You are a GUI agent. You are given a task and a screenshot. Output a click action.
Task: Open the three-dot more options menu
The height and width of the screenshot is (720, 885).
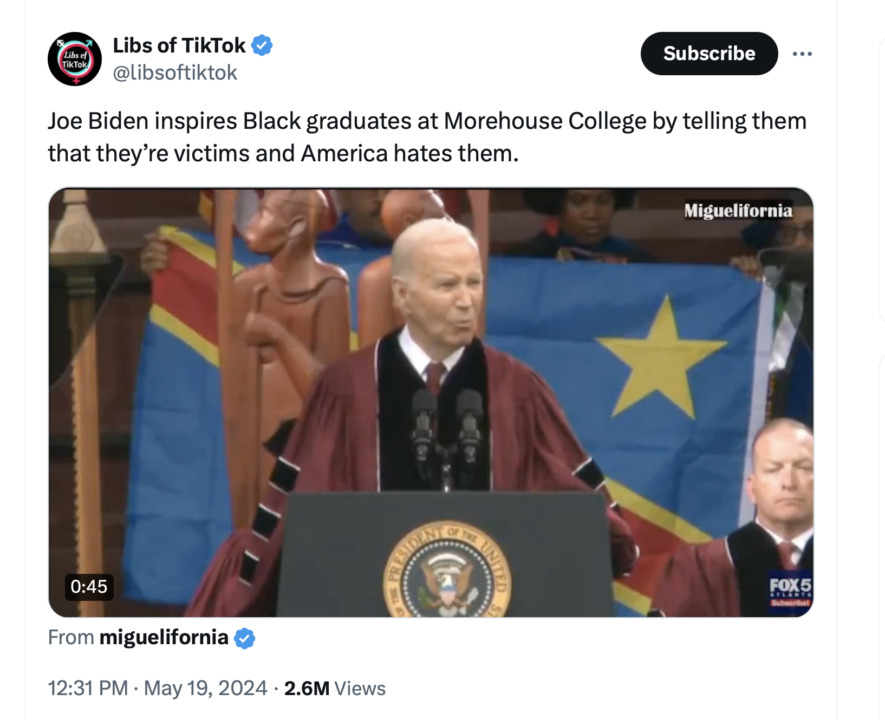coord(802,54)
